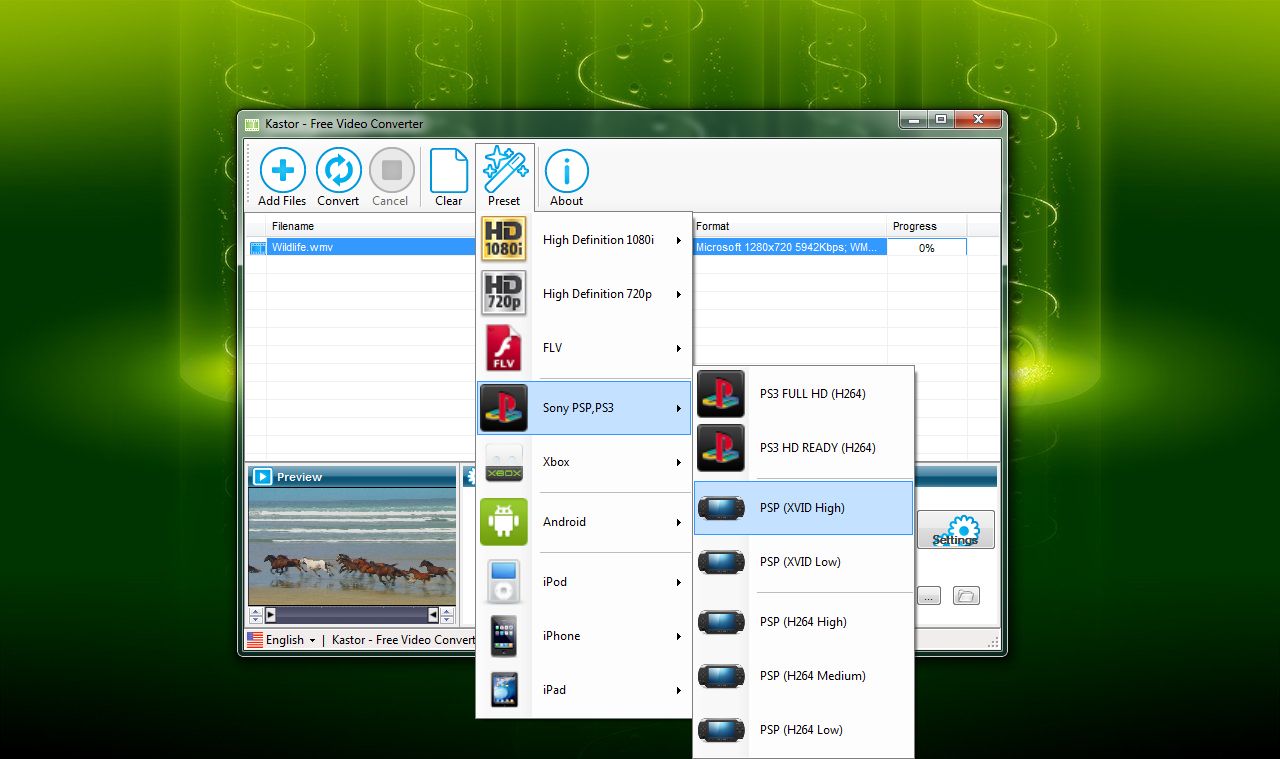The width and height of the screenshot is (1280, 759).
Task: Open the About info icon
Action: coord(566,171)
